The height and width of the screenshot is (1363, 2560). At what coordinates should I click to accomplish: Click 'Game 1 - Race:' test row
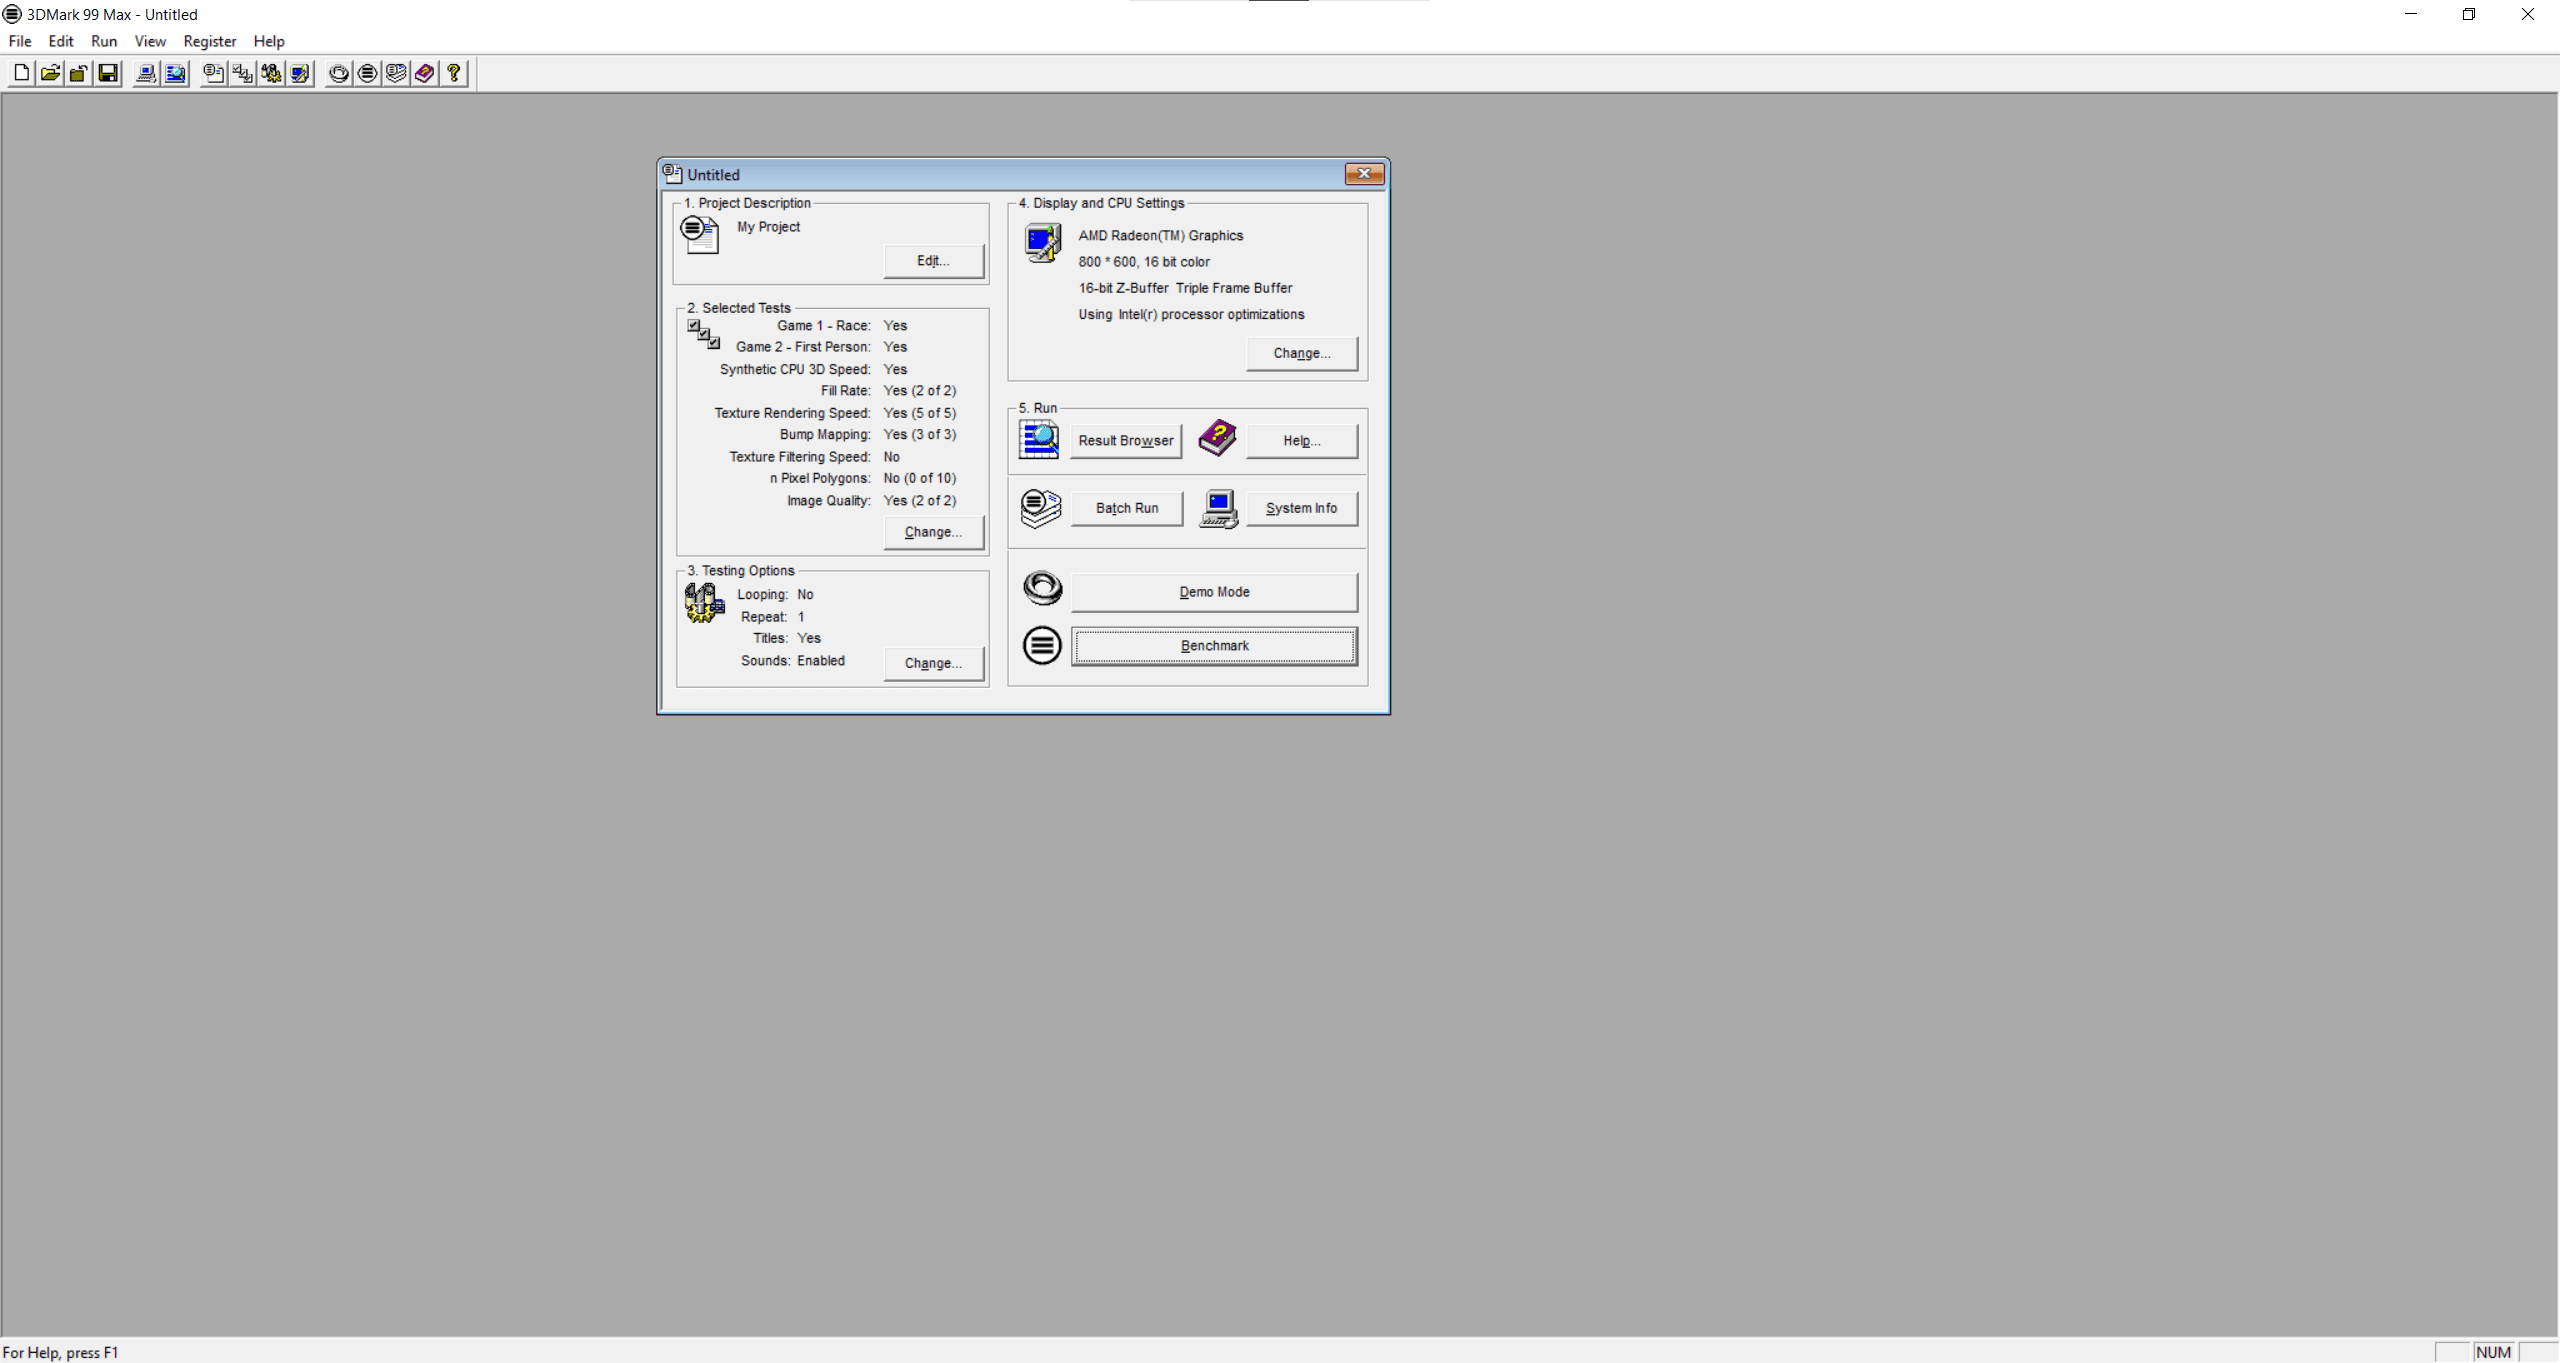[x=824, y=326]
